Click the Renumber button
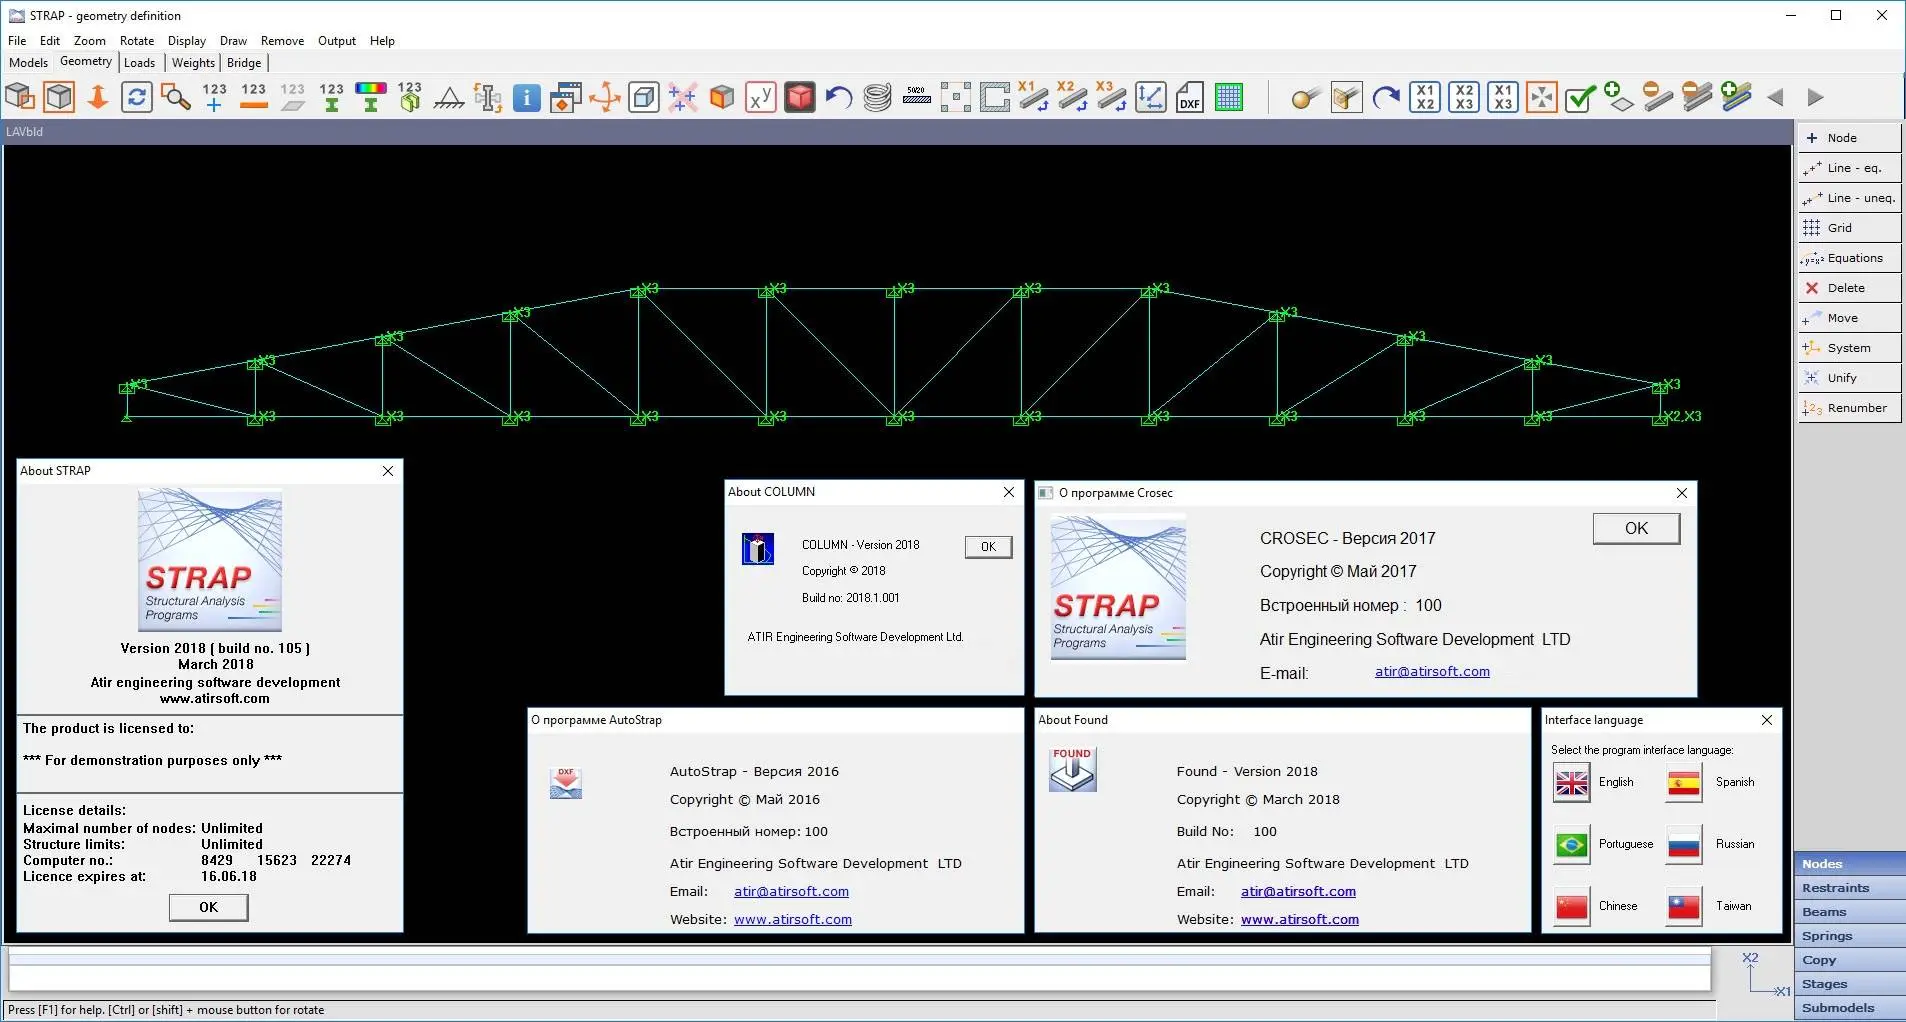The image size is (1906, 1022). (1849, 408)
